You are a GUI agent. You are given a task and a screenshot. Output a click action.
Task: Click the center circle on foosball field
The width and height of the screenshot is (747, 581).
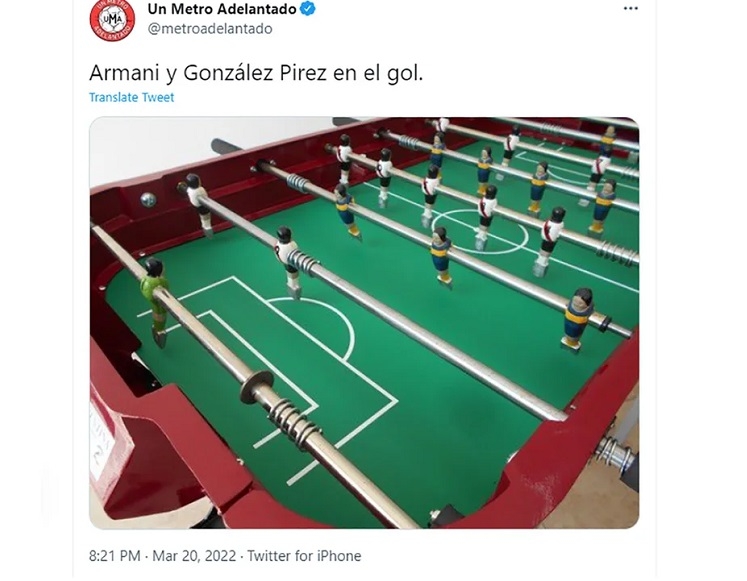(x=480, y=232)
